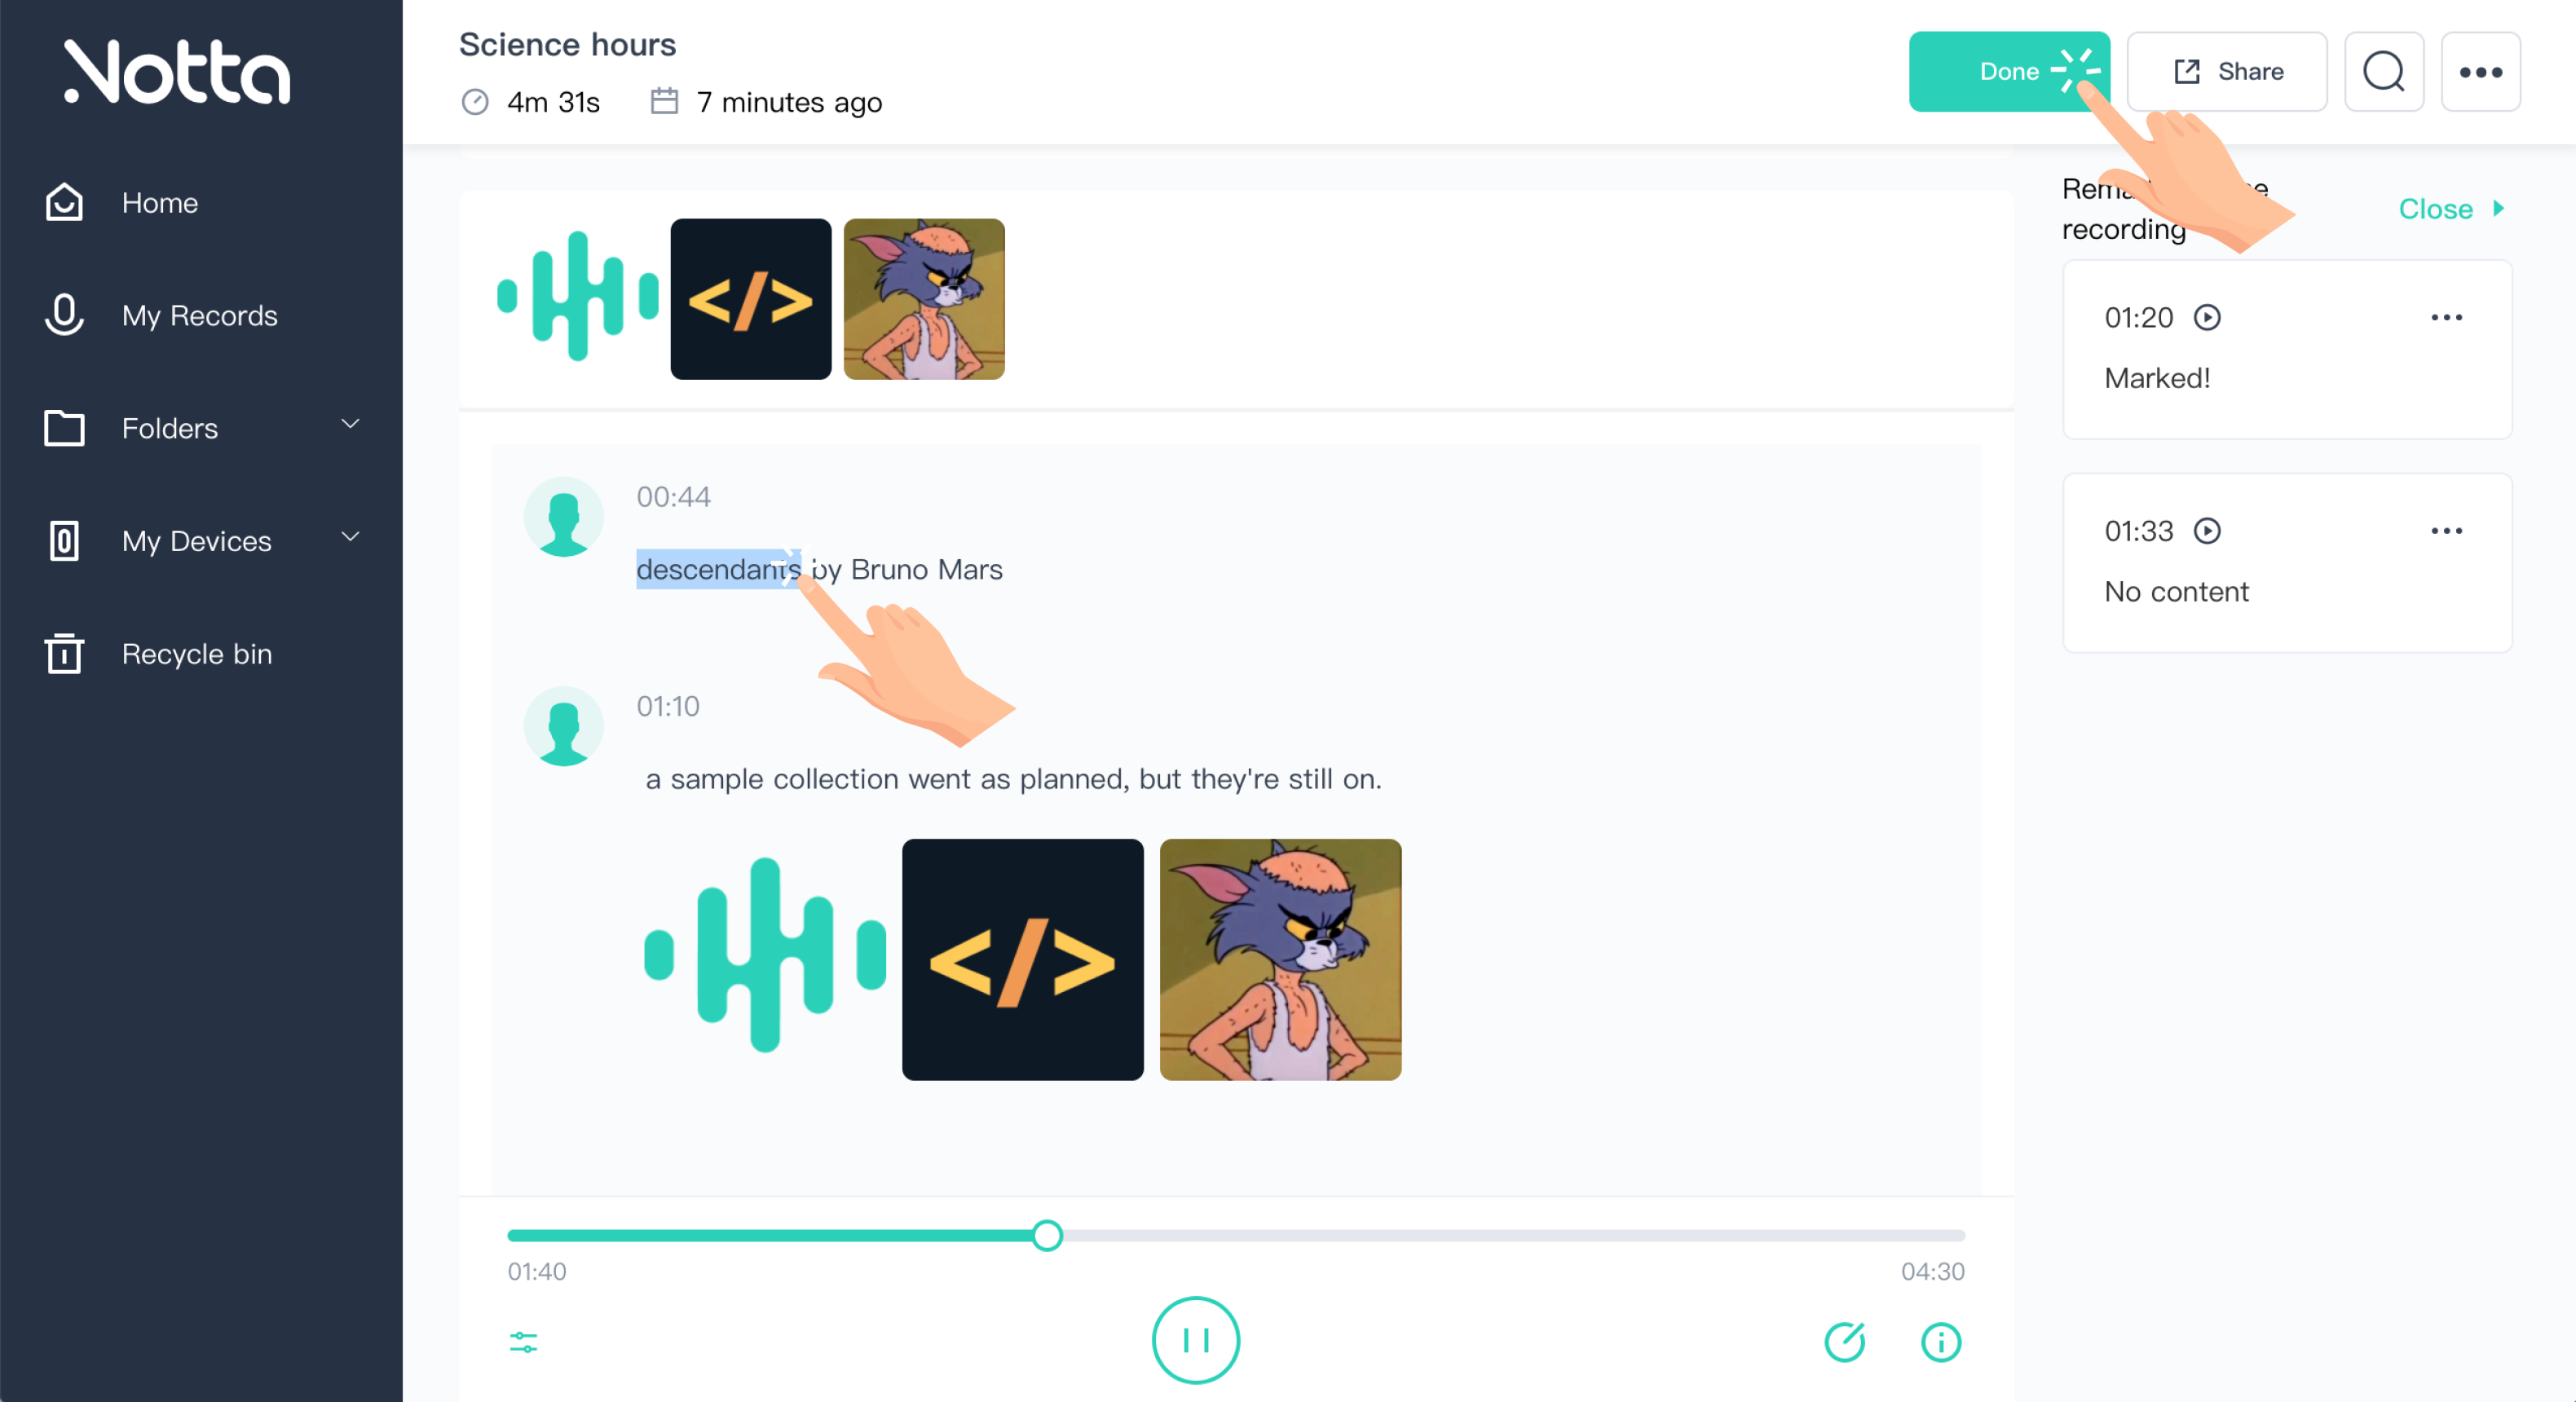Play the 01:20 bookmark clip

[2207, 318]
